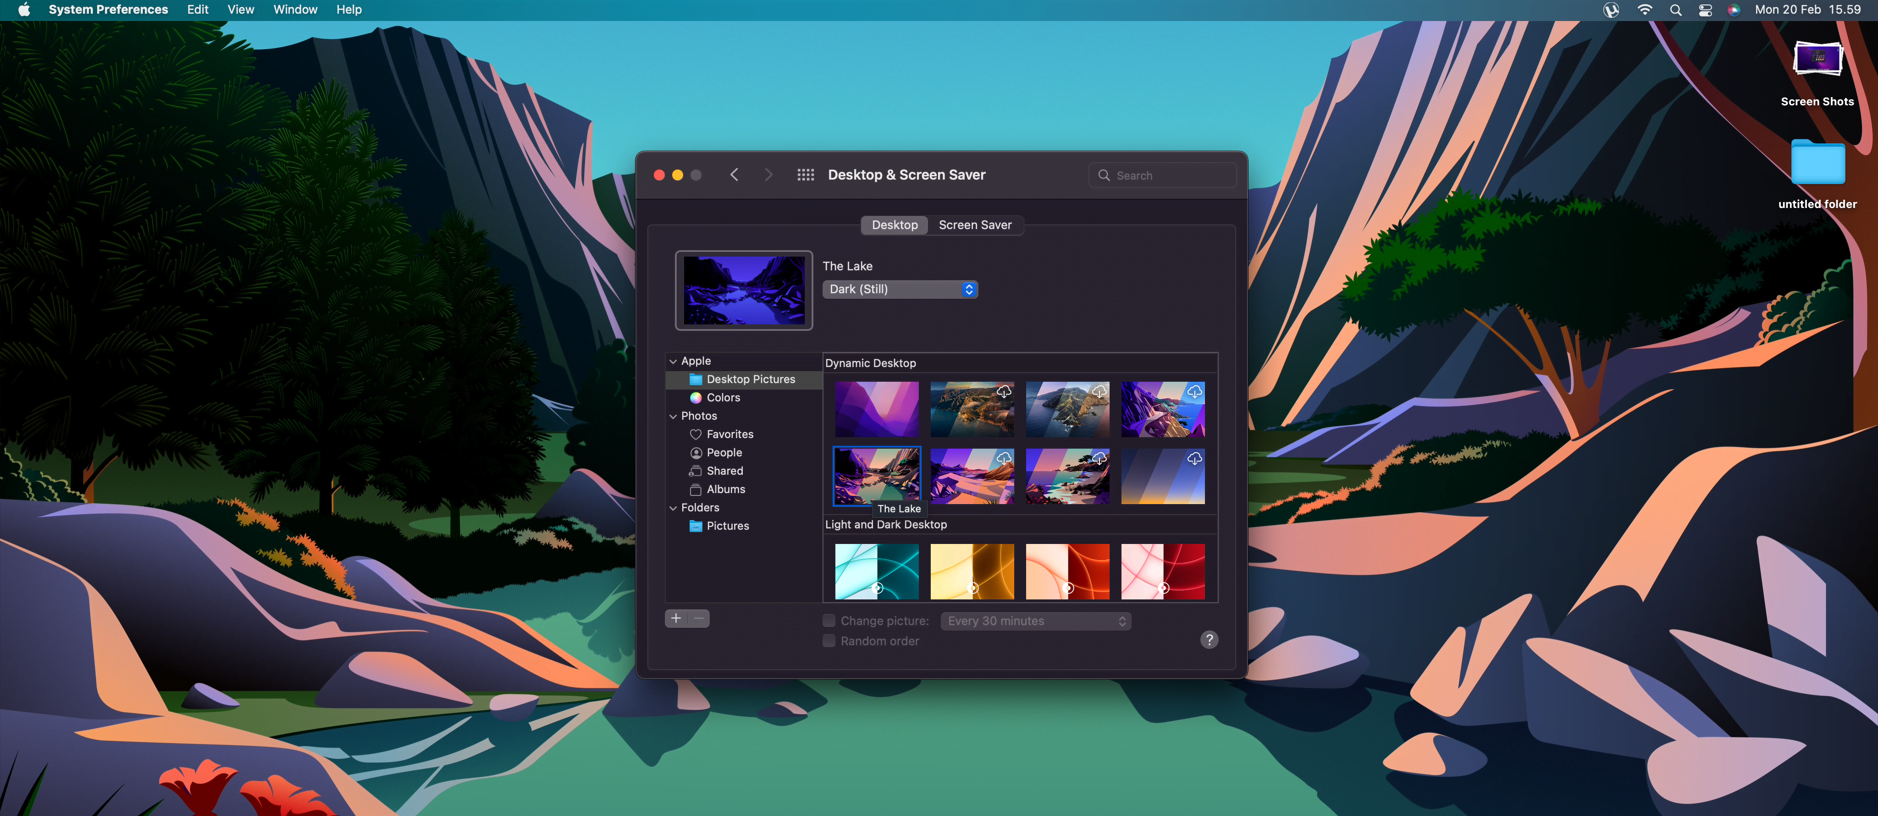1878x816 pixels.
Task: Open the Dark (Still) appearance dropdown
Action: (900, 289)
